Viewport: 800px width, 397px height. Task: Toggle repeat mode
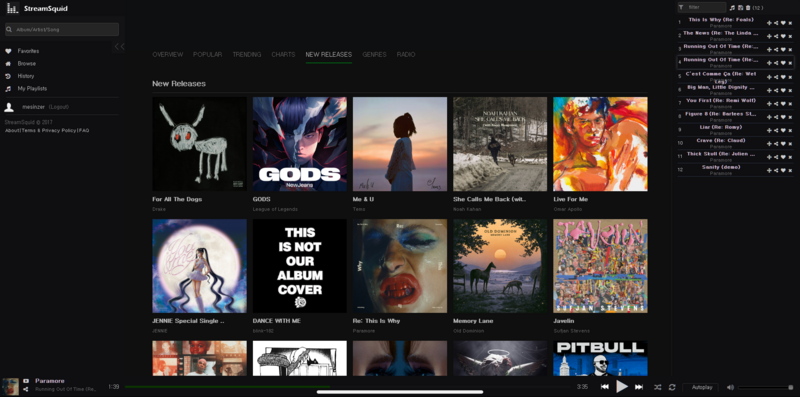coord(672,387)
